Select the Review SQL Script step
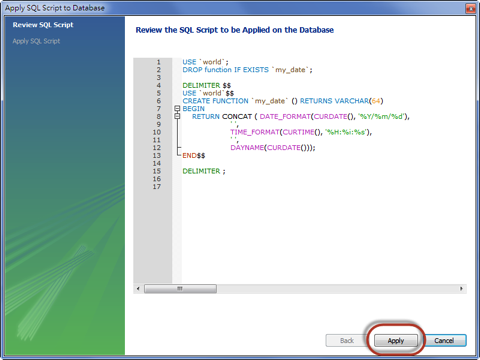This screenshot has height=360, width=480. (x=43, y=25)
